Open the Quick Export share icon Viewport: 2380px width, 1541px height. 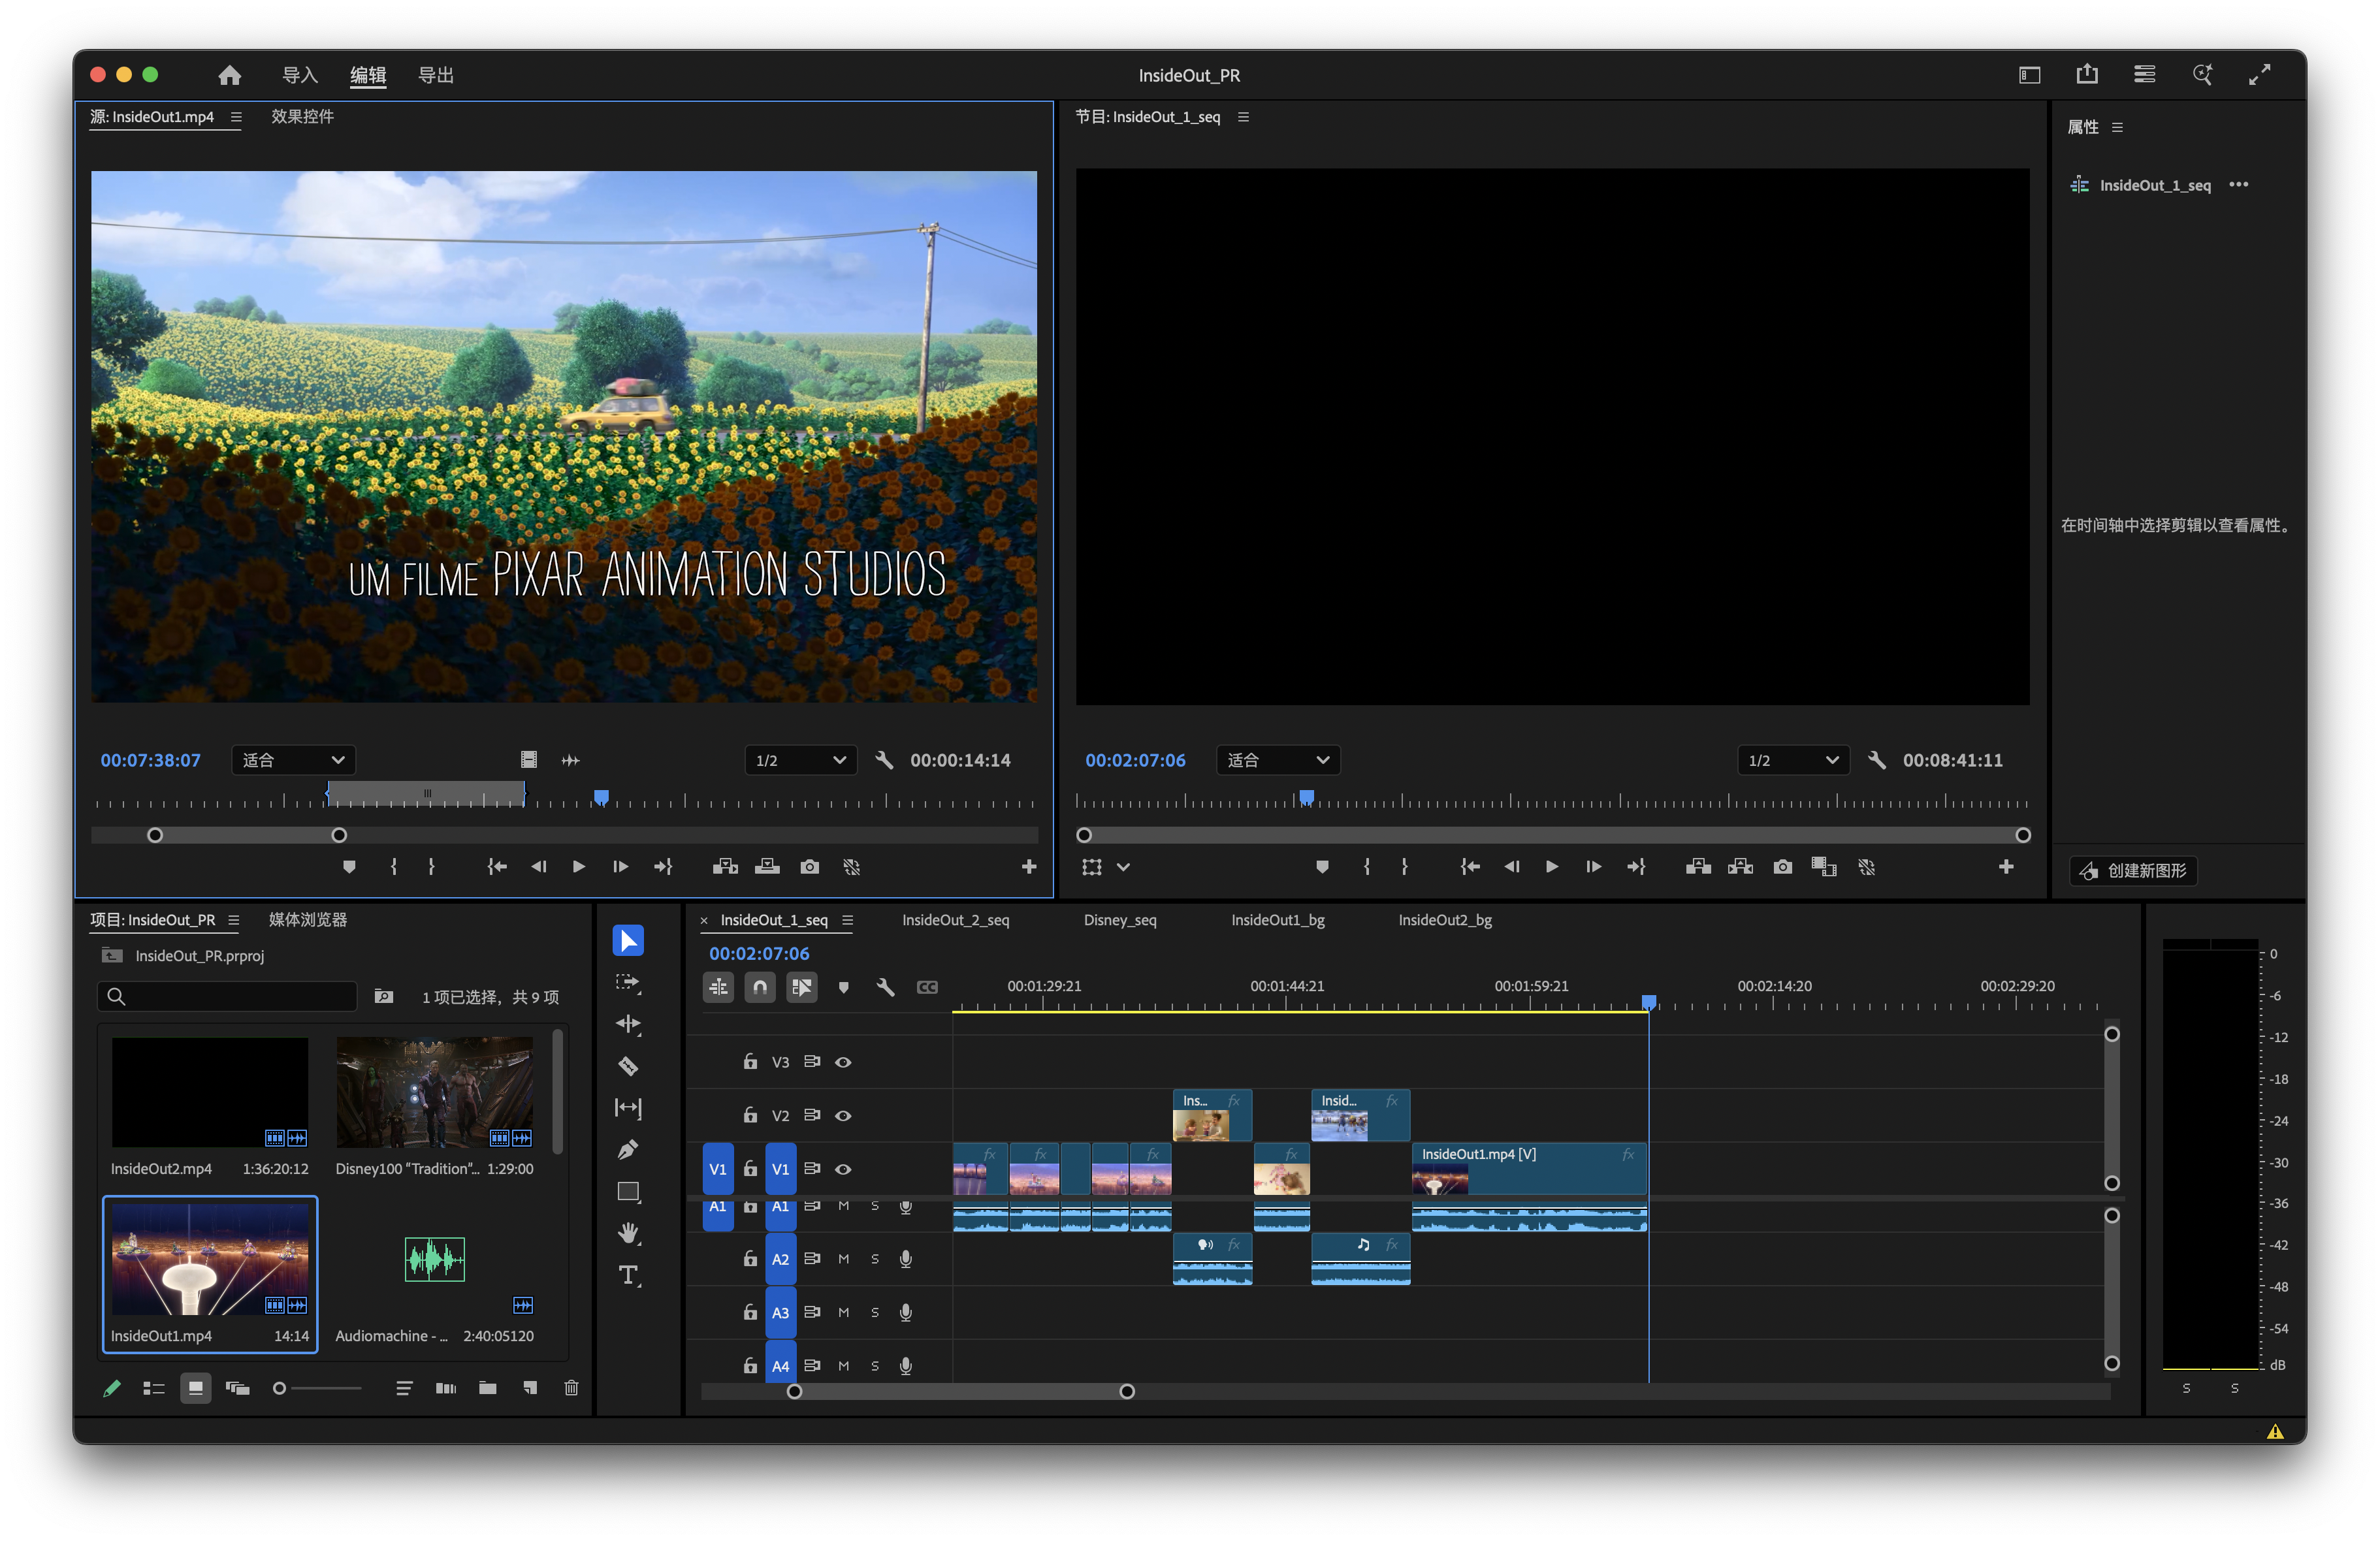tap(2087, 75)
